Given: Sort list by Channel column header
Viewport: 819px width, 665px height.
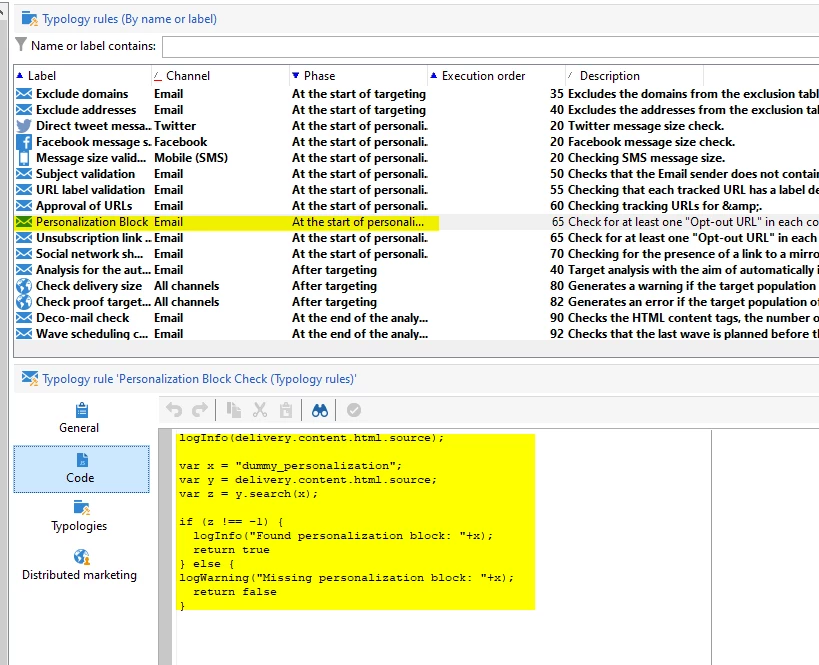Looking at the screenshot, I should (220, 76).
